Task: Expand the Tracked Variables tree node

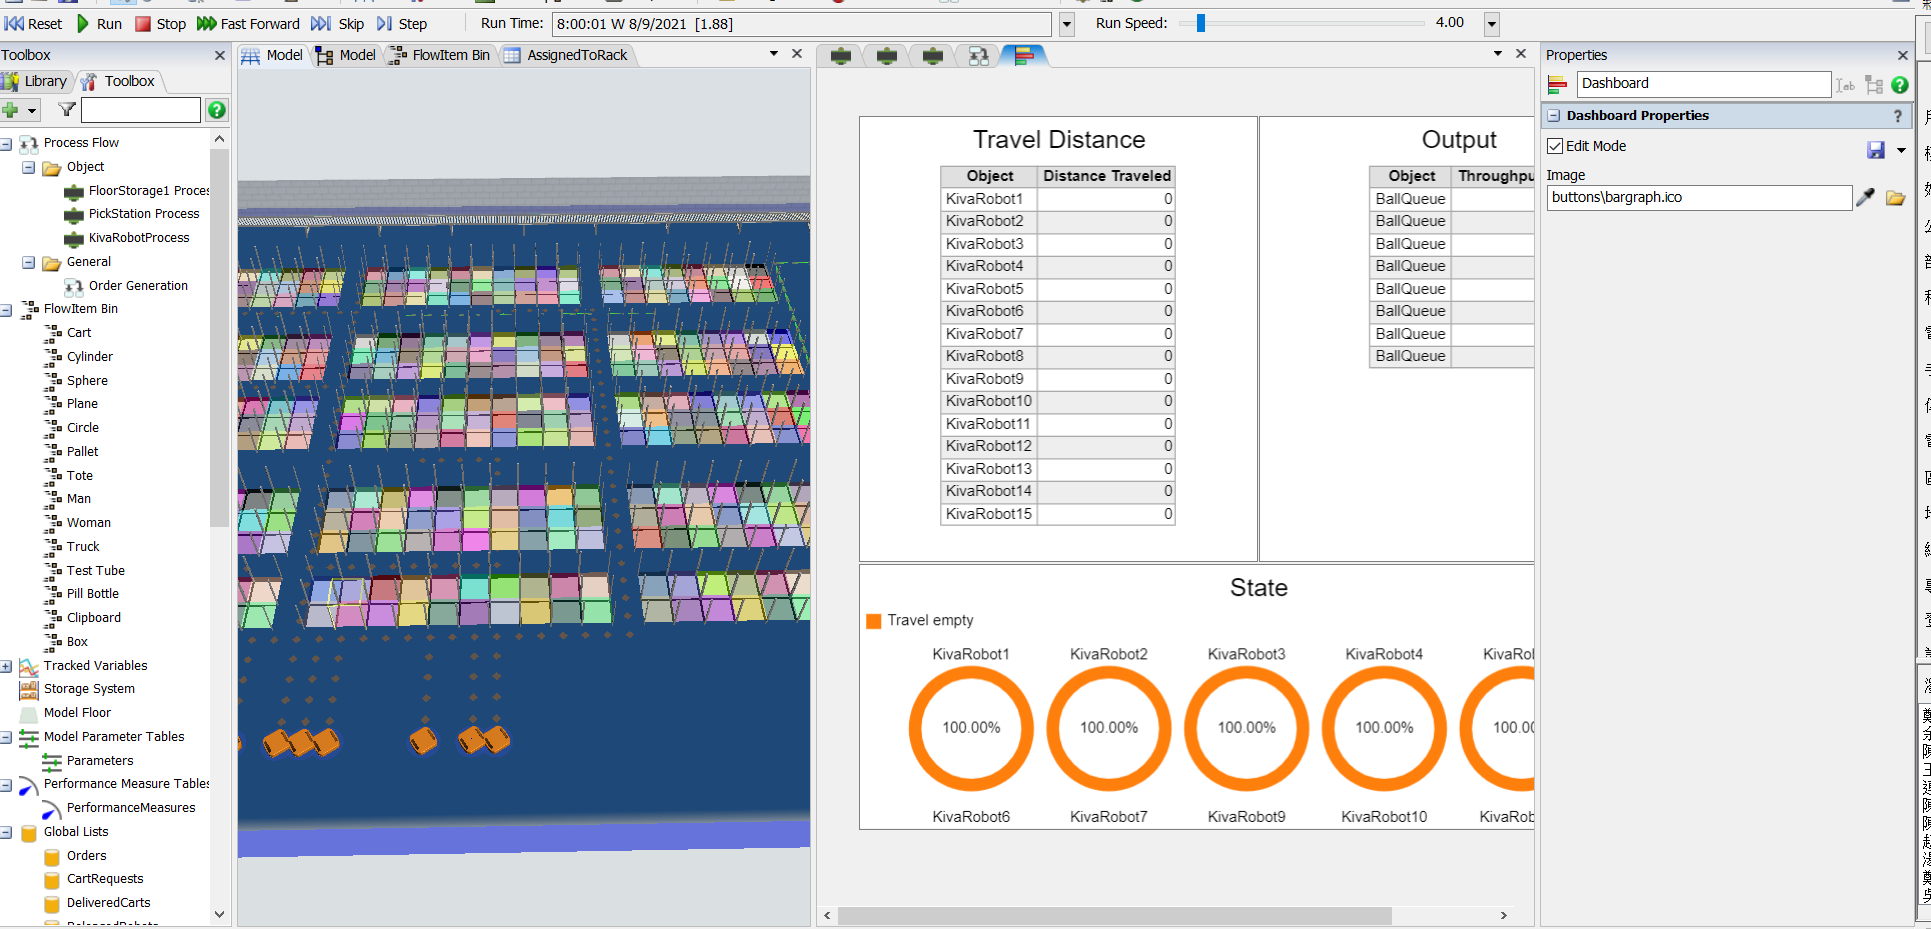Action: pyautogui.click(x=6, y=666)
